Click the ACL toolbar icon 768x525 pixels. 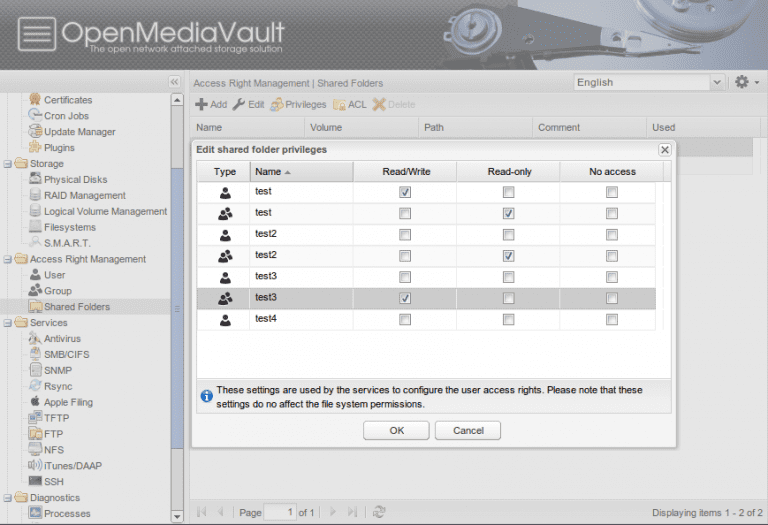click(340, 104)
